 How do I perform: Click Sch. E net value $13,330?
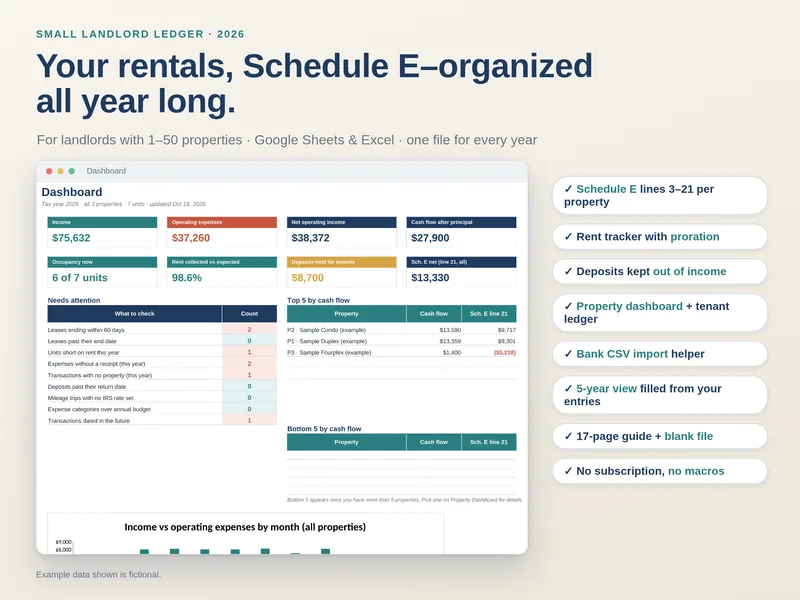click(x=430, y=278)
